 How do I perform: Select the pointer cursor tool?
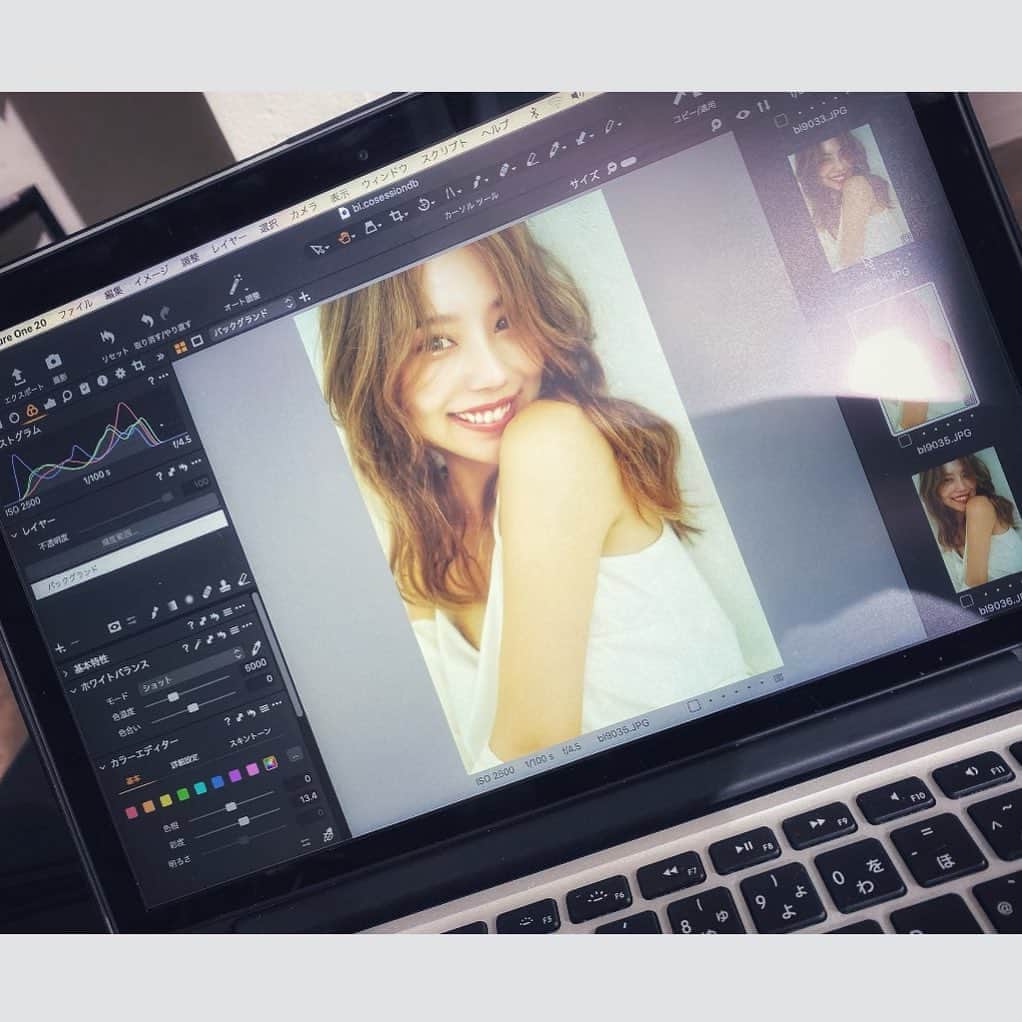pyautogui.click(x=318, y=250)
